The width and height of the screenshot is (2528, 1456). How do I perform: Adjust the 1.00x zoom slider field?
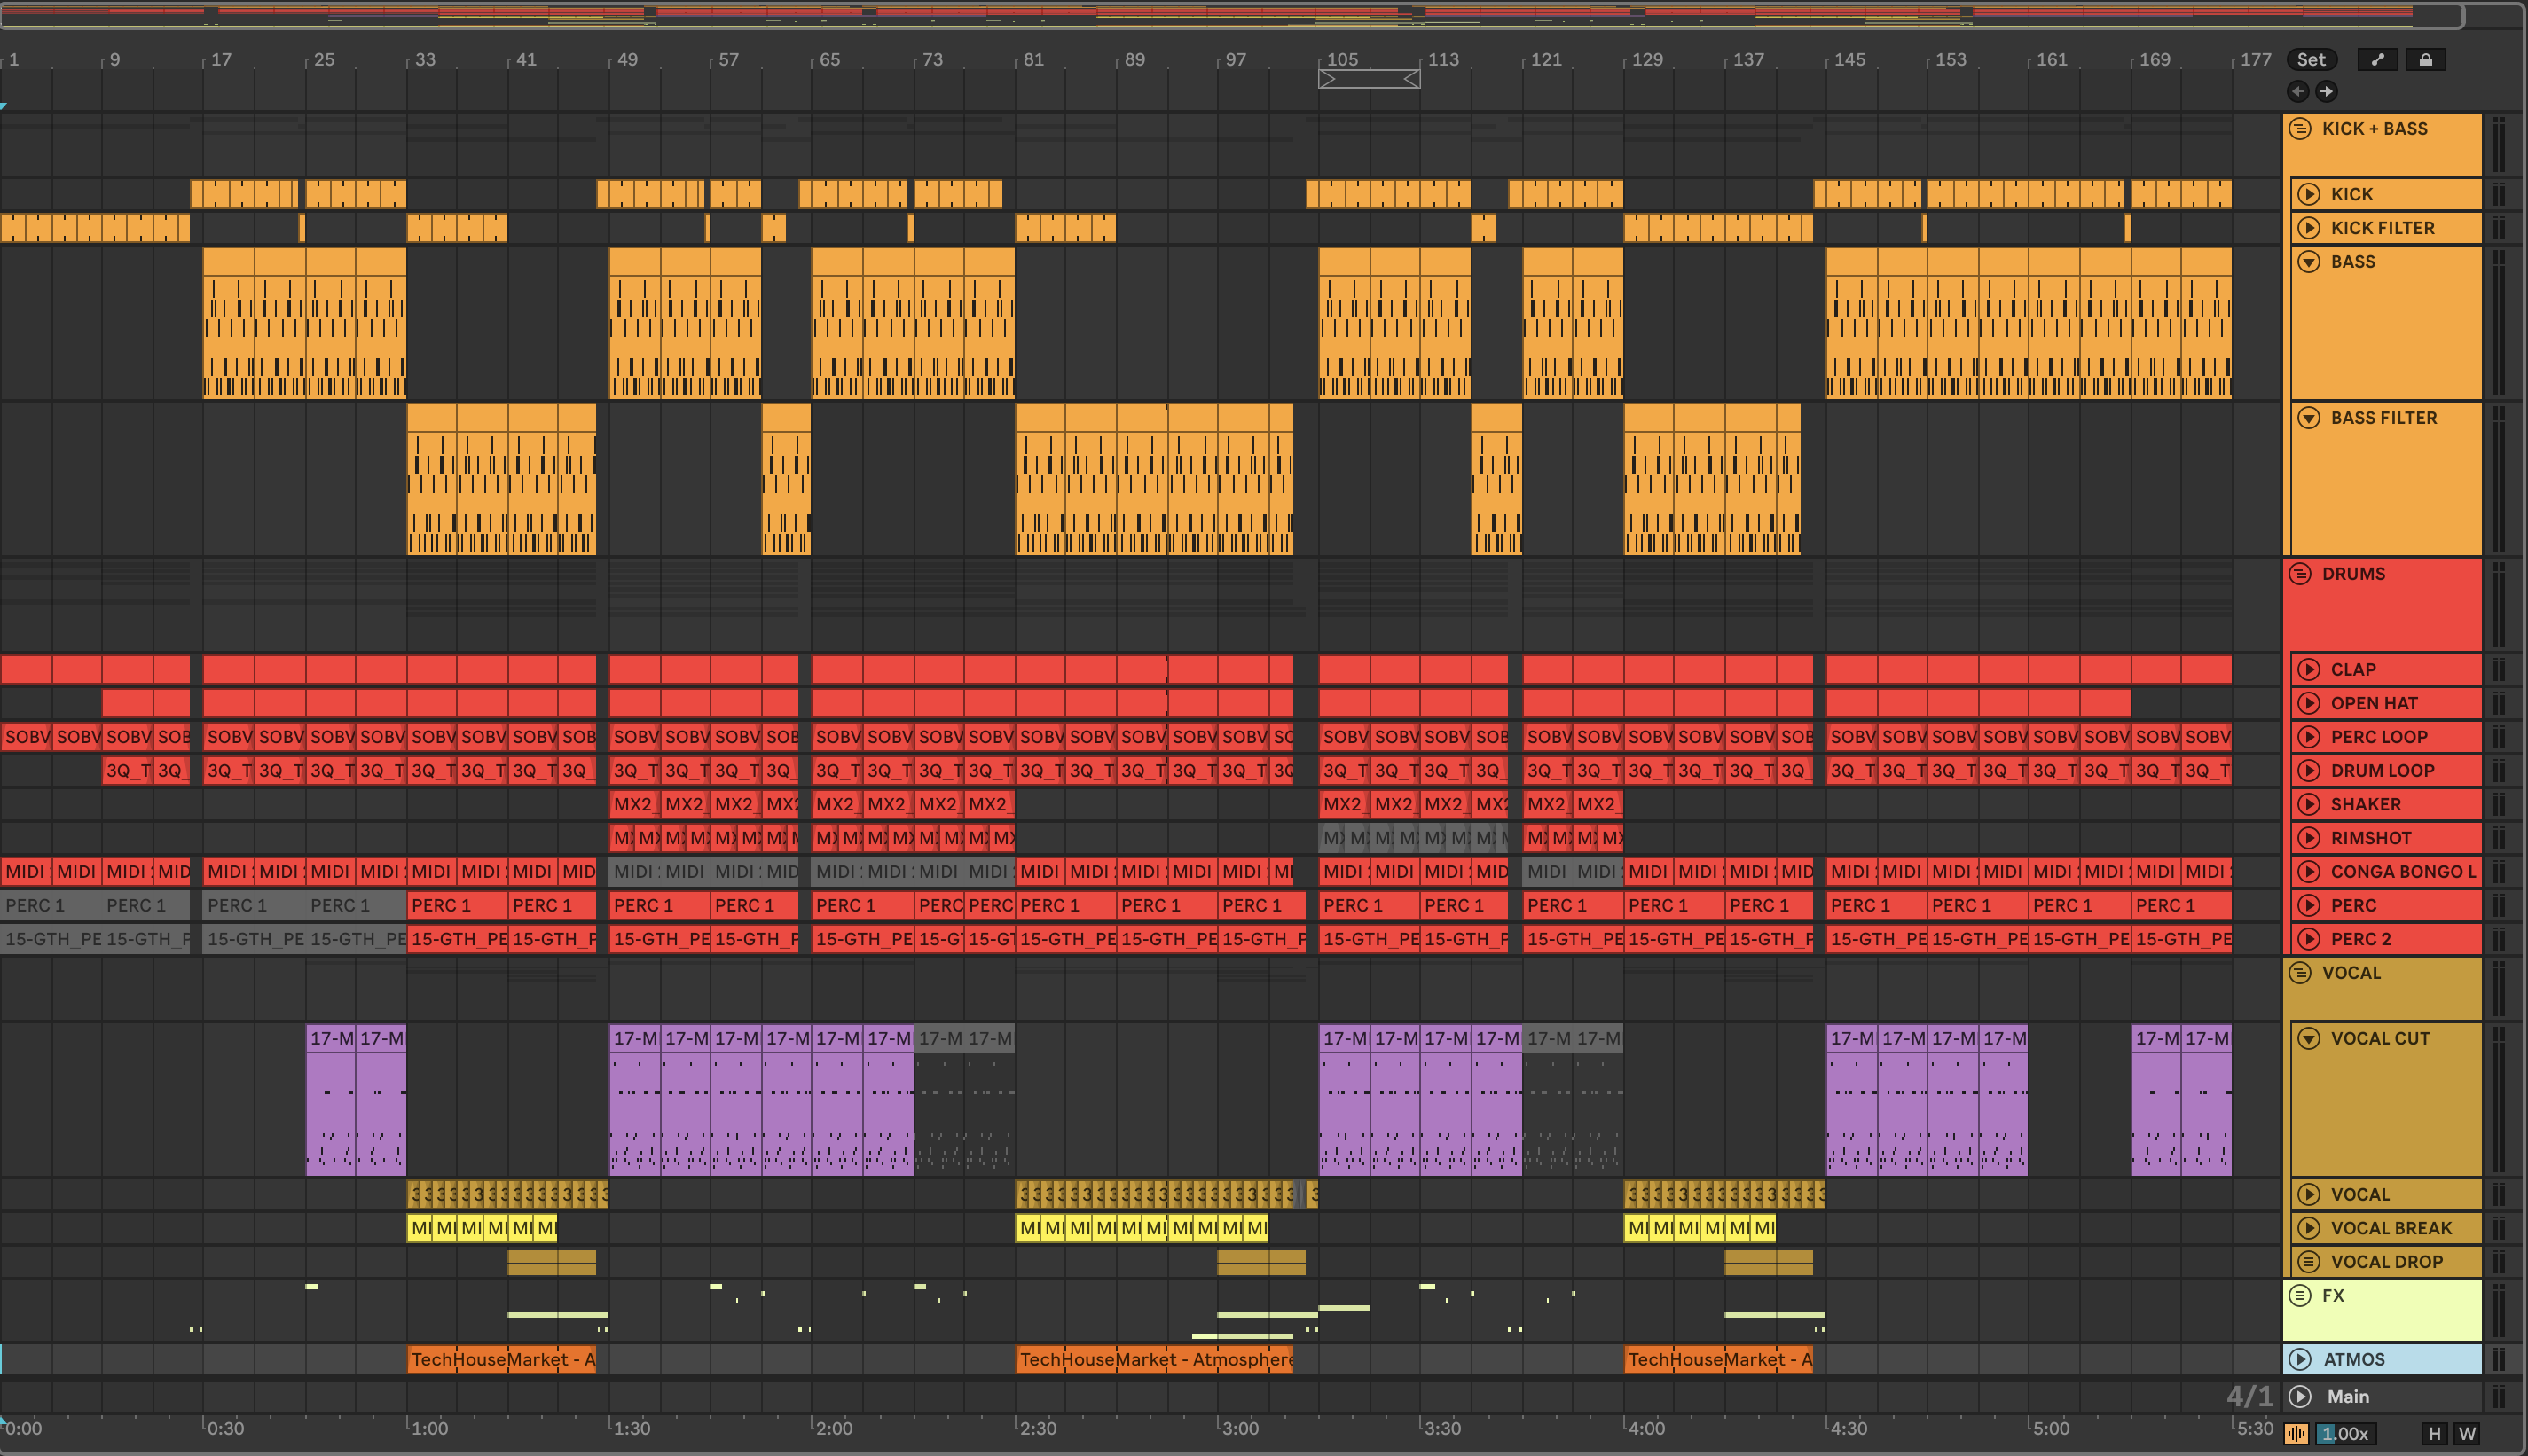2346,1433
